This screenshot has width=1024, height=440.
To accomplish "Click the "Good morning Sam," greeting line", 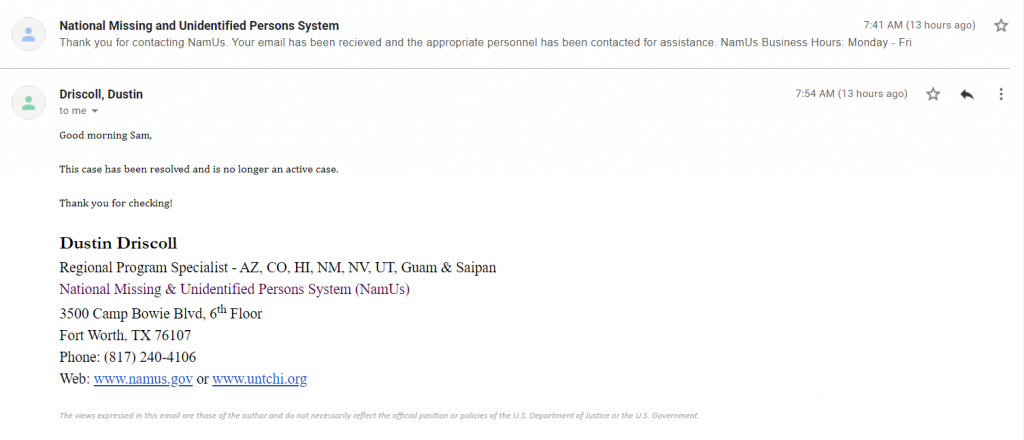I will click(x=106, y=135).
